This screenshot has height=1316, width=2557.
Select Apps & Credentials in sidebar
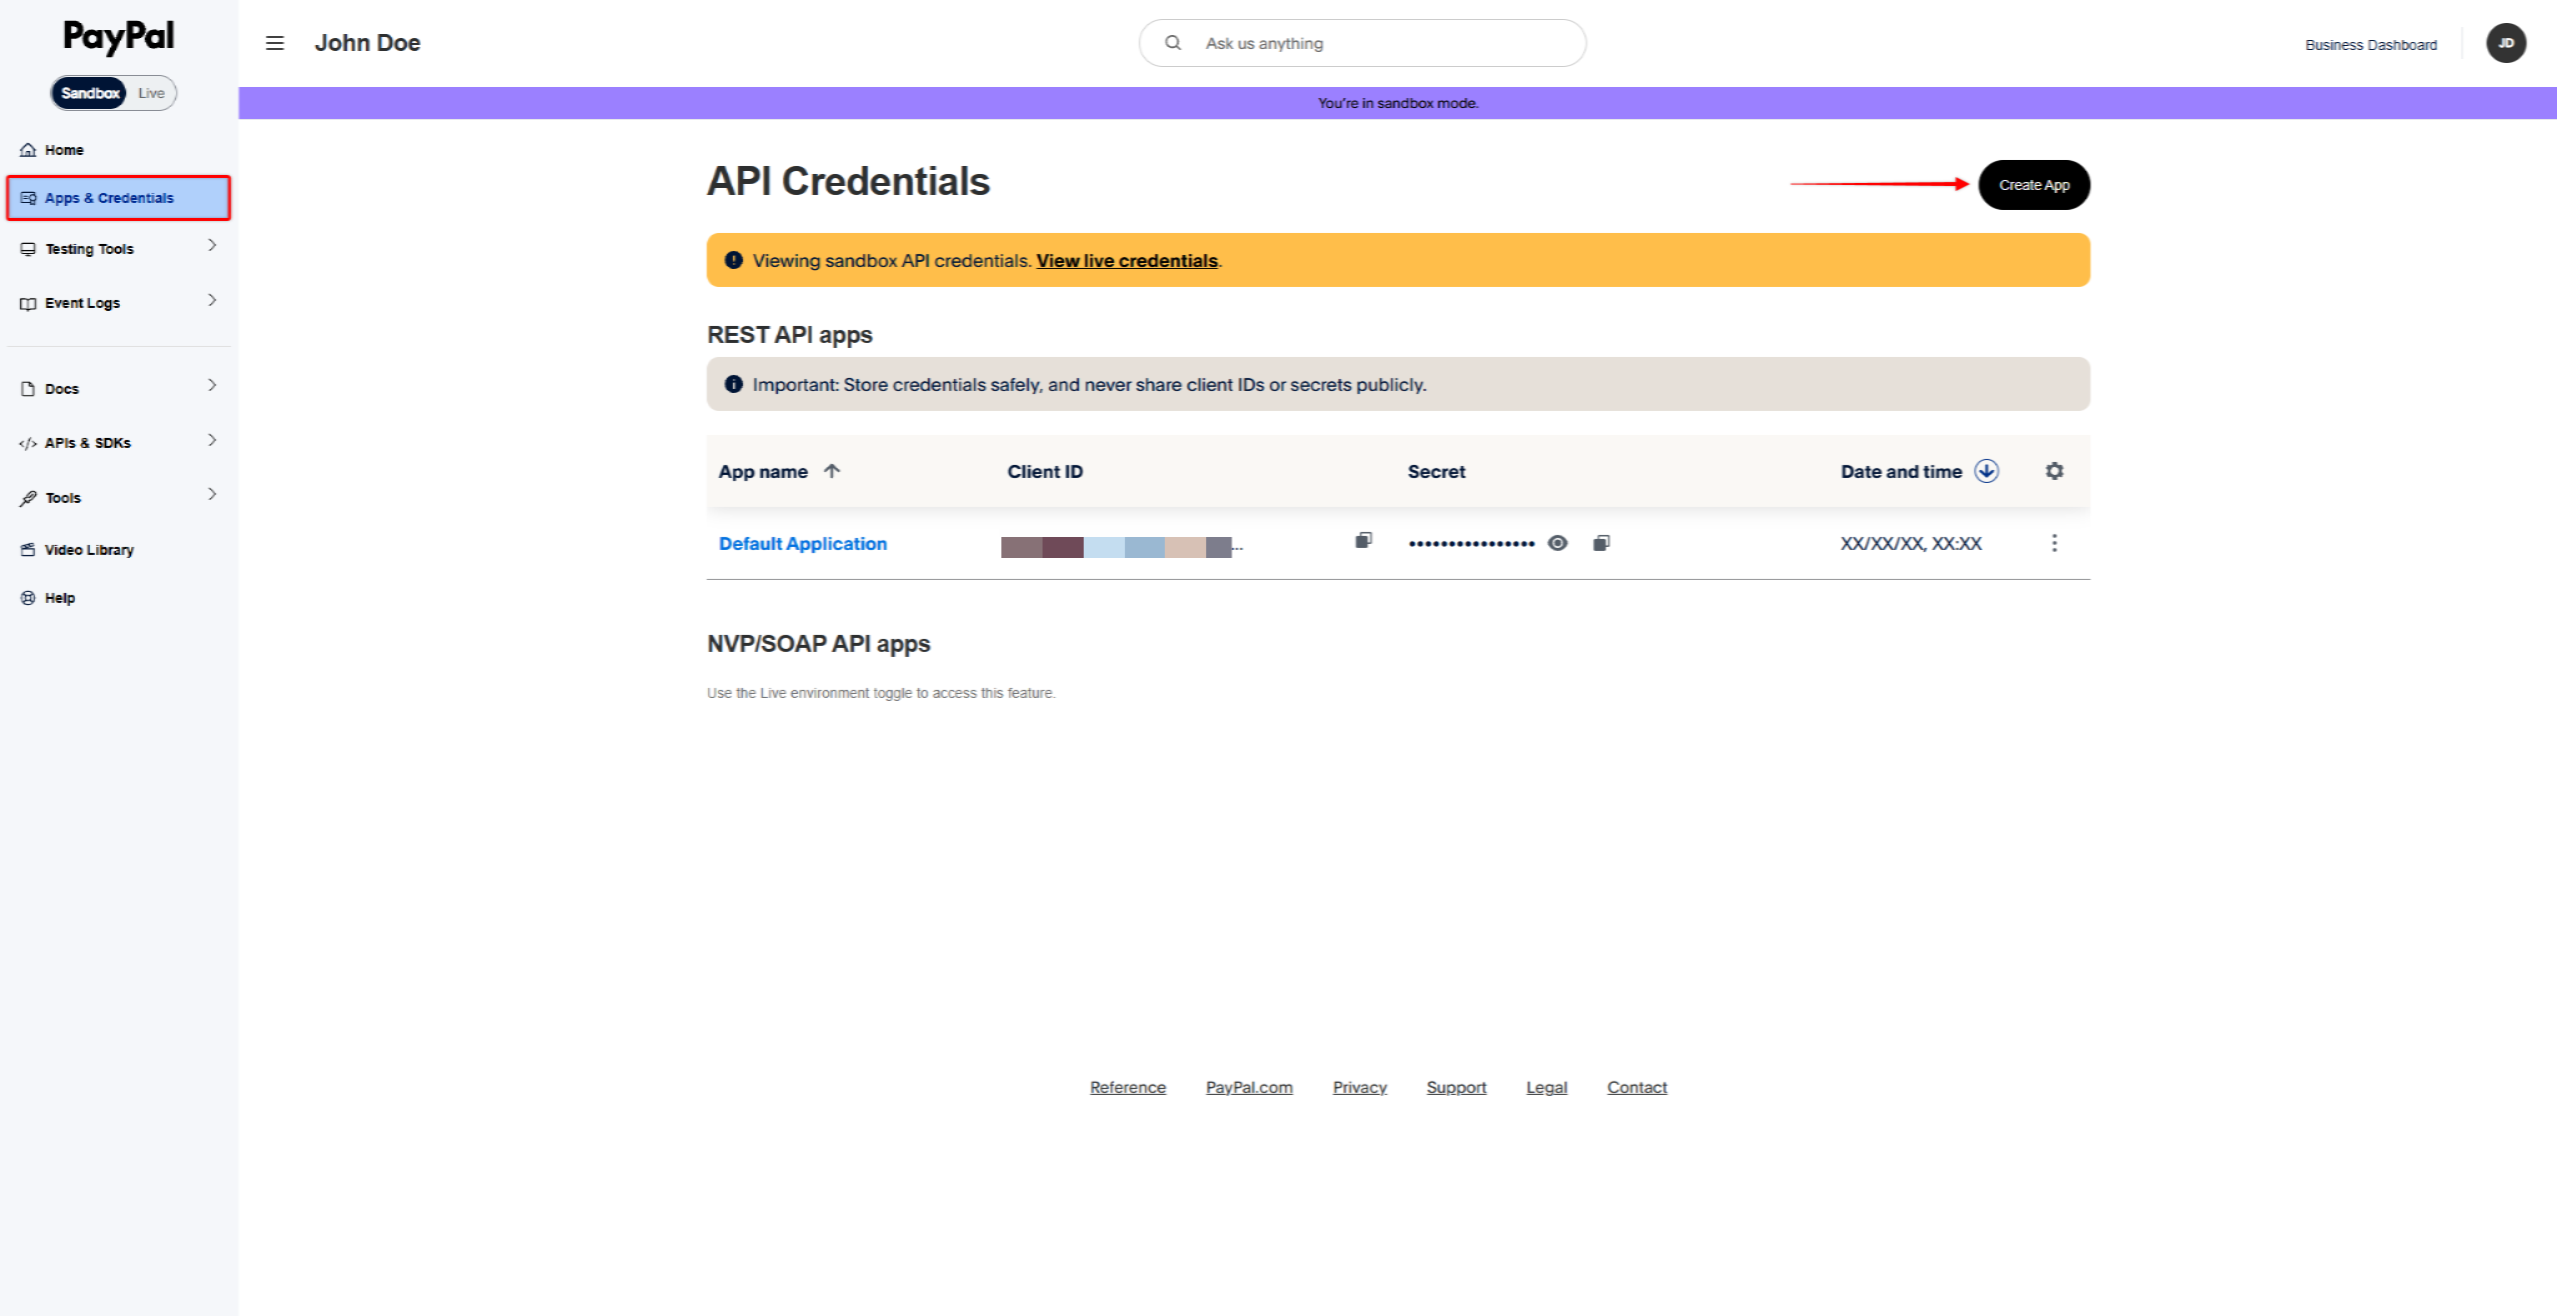point(118,198)
